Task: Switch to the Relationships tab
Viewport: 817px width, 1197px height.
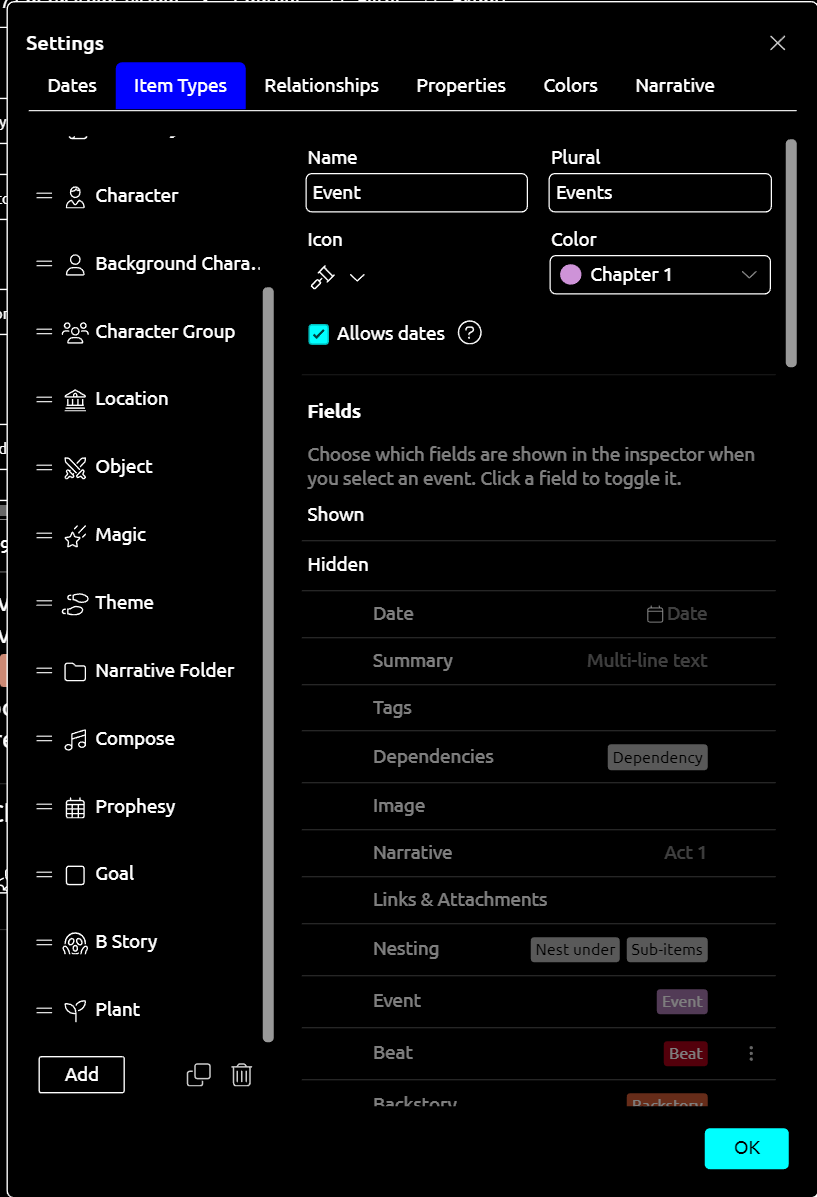Action: (321, 86)
